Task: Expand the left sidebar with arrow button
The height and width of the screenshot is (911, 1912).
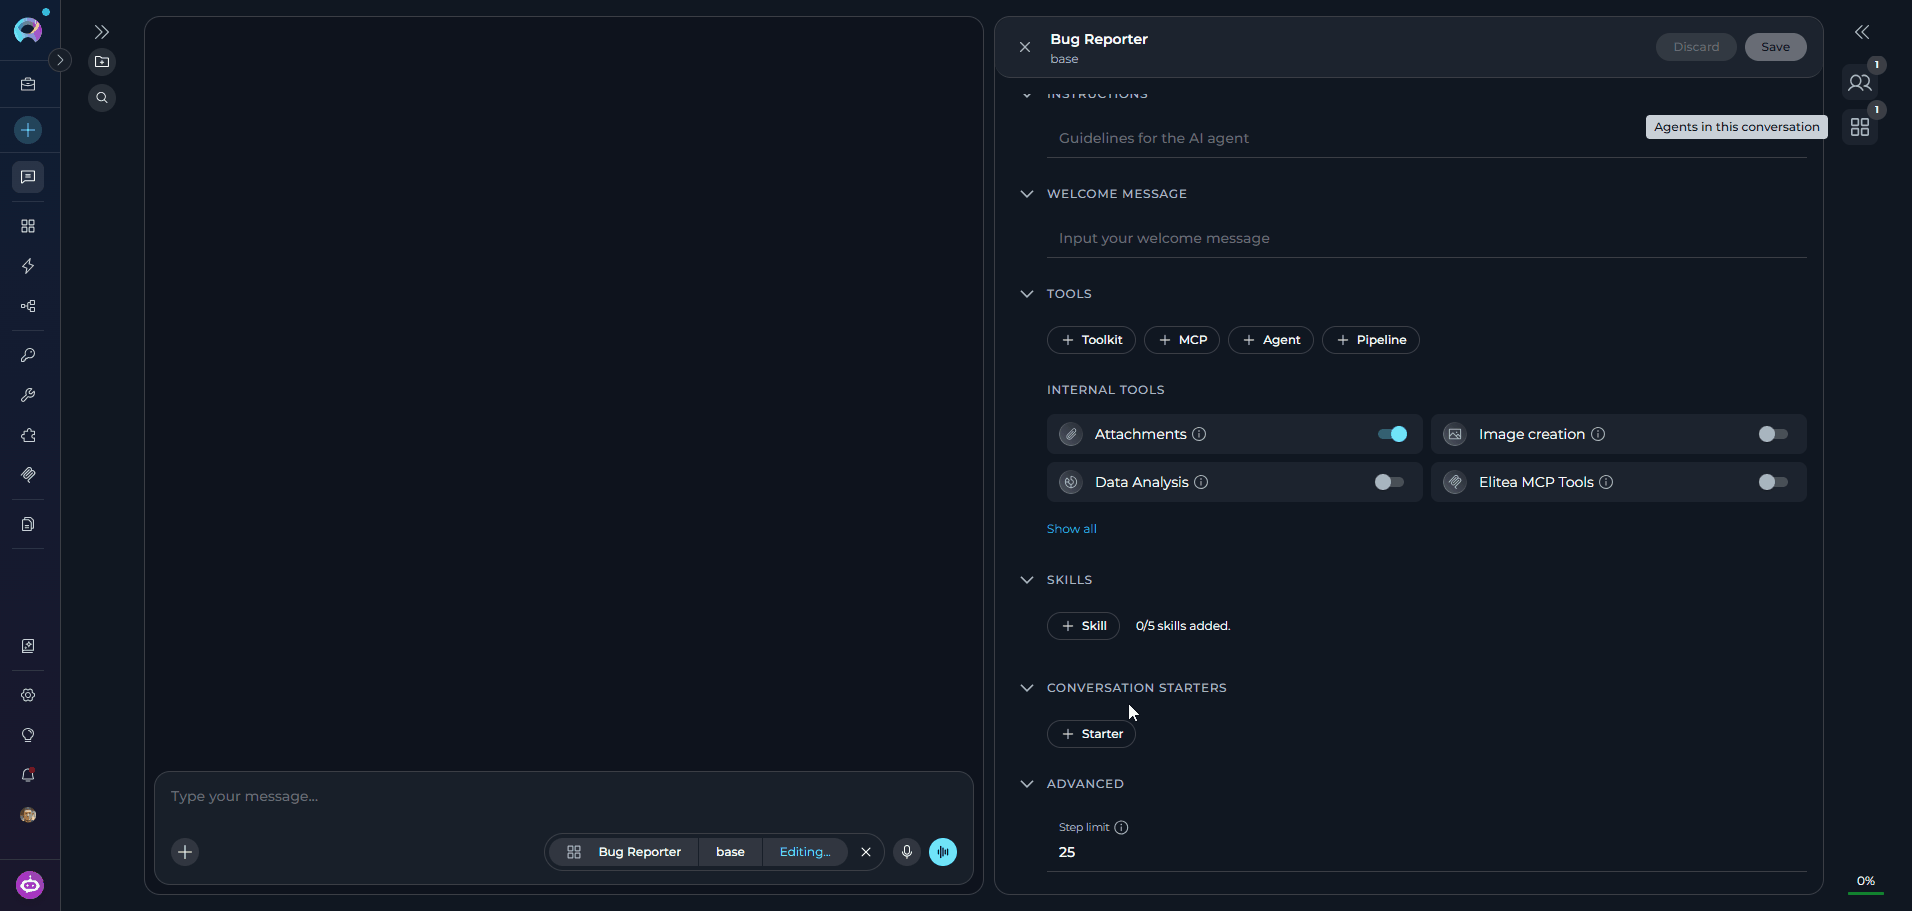Action: [x=60, y=60]
